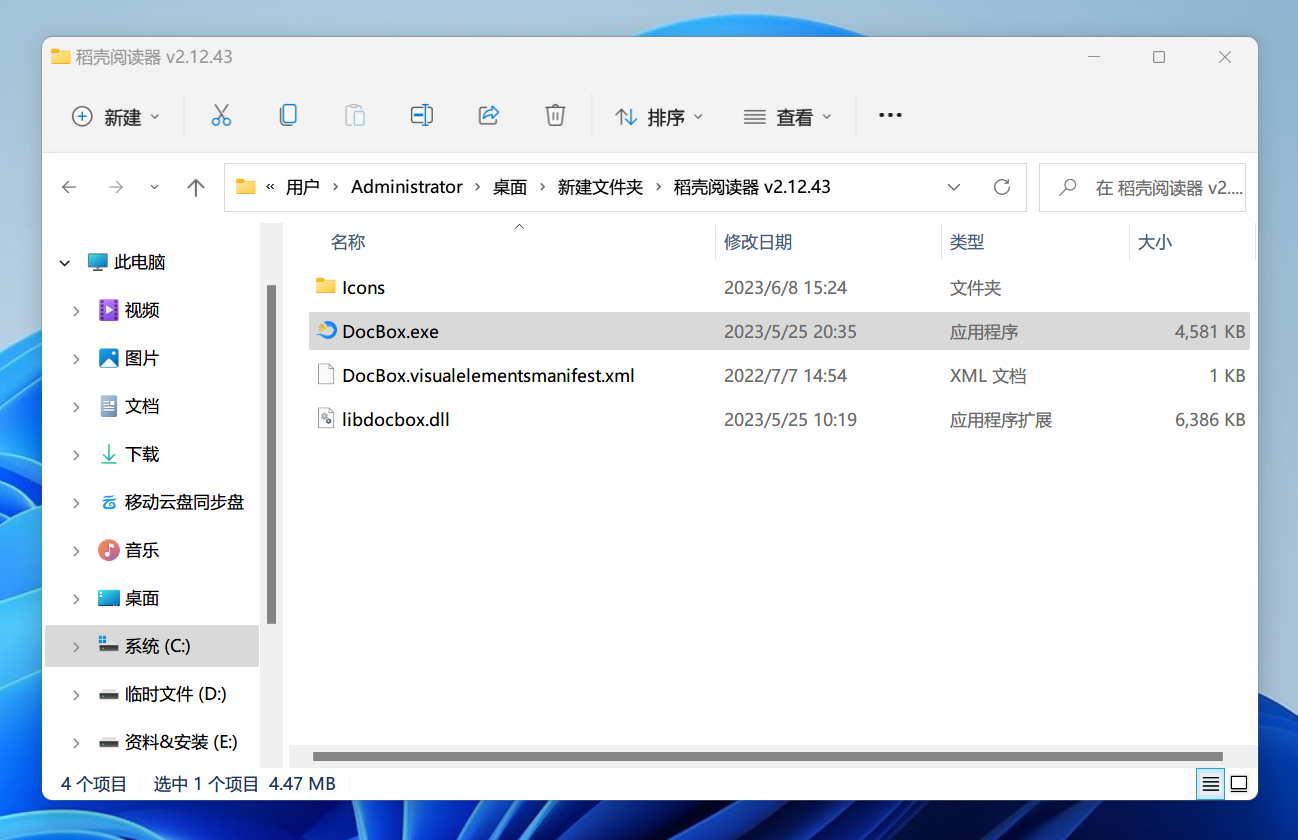This screenshot has height=840, width=1298.
Task: Click the cloud sync drive icon
Action: (109, 502)
